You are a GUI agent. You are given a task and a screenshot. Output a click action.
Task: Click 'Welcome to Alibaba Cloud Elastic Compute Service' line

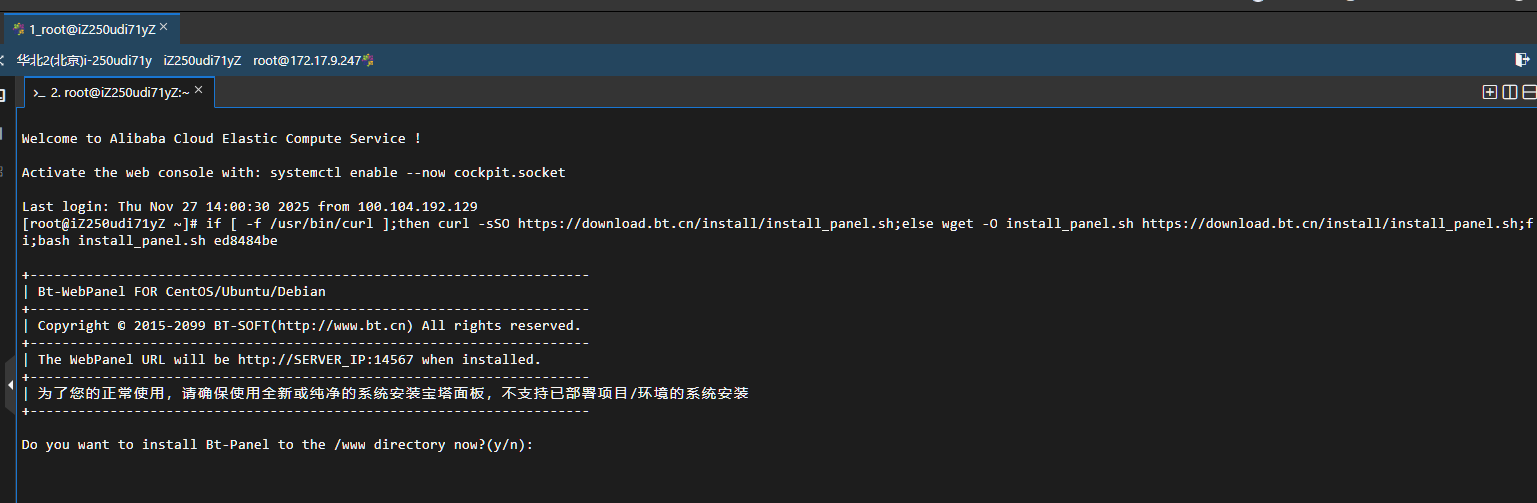[221, 139]
